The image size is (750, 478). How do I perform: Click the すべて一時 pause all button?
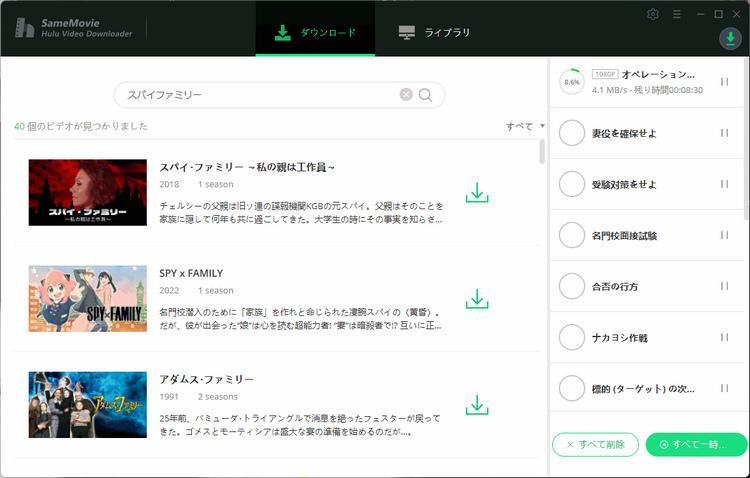point(696,445)
